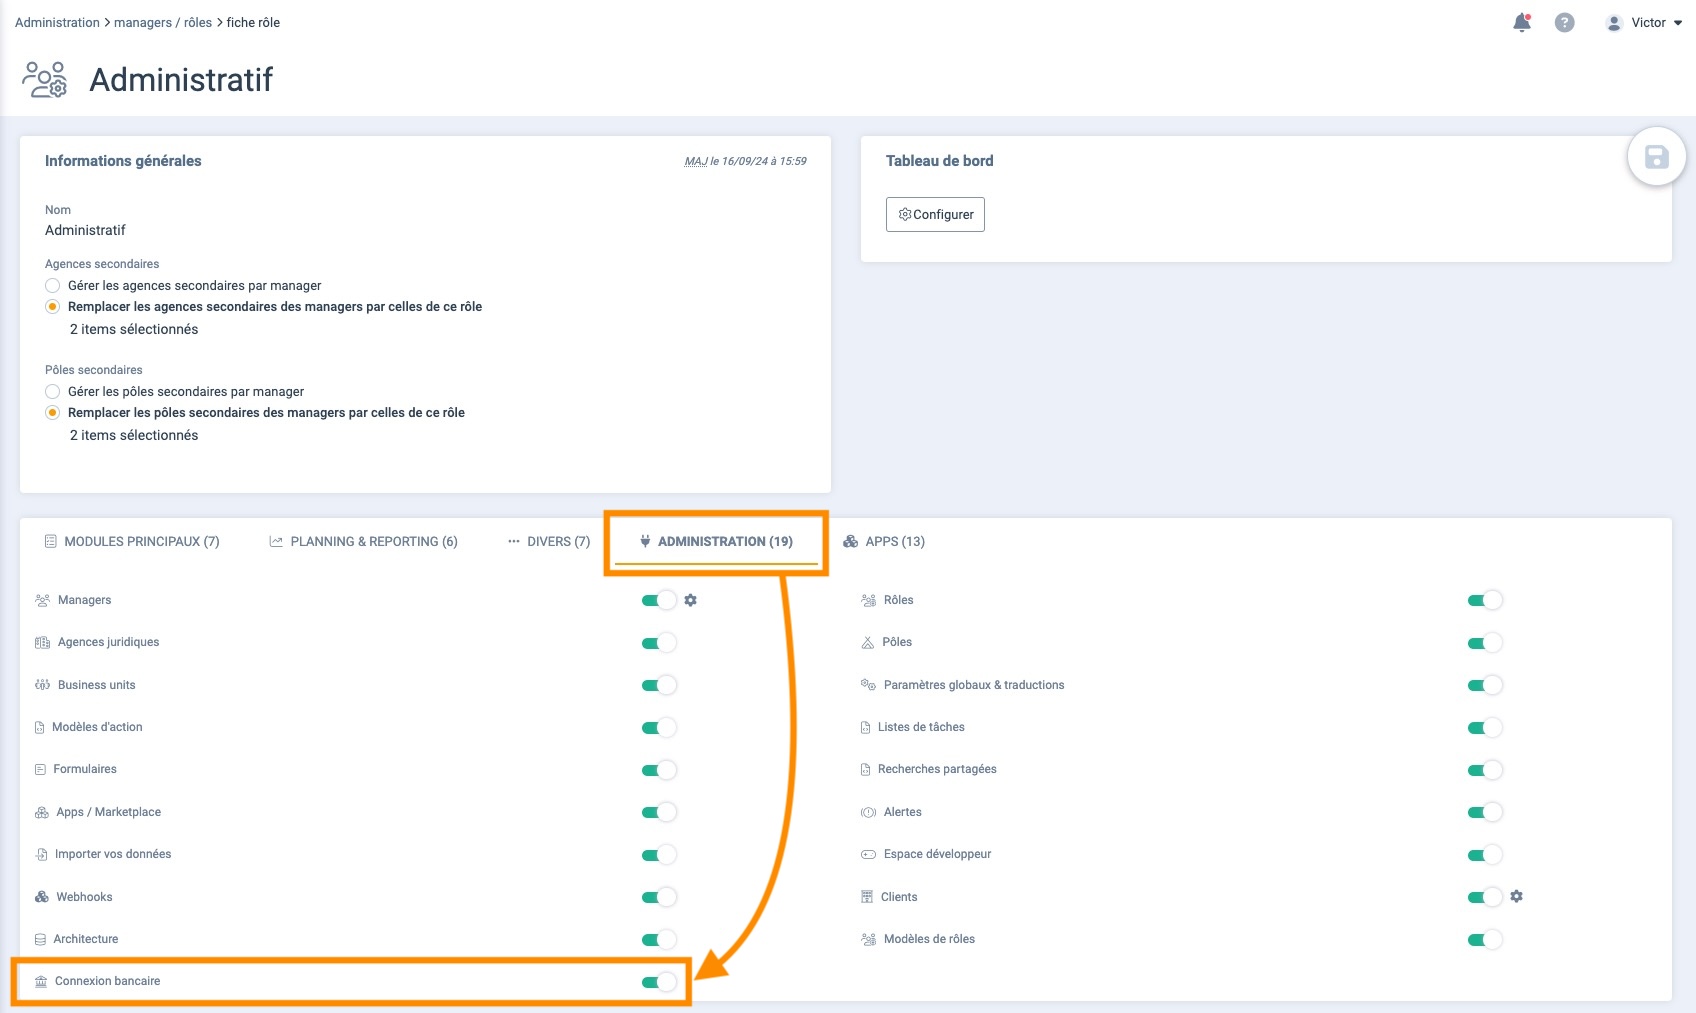Click the Webhooks row icon

coord(42,897)
